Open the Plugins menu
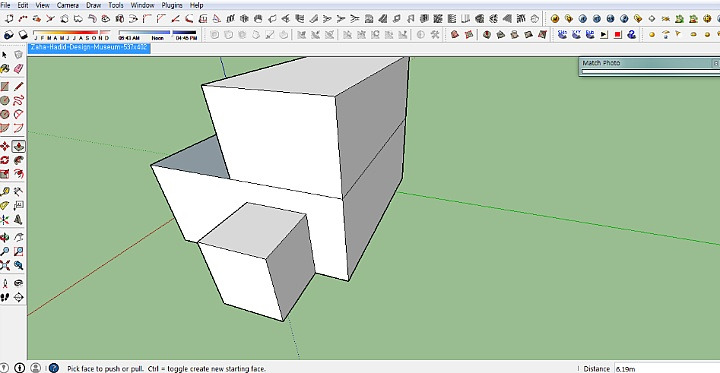720x373 pixels. [x=172, y=6]
